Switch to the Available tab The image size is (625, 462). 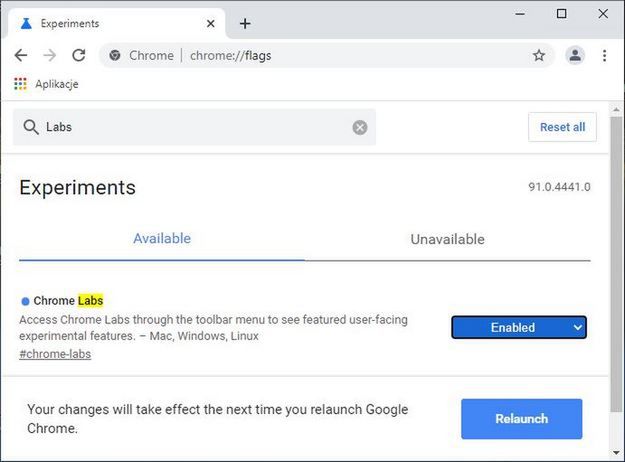162,239
